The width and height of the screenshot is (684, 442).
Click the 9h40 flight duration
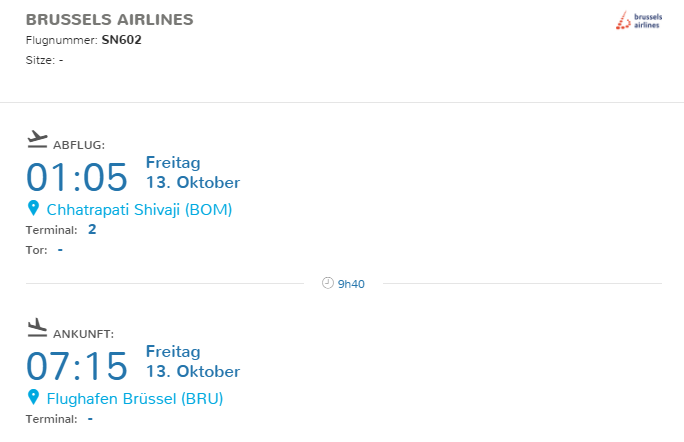point(351,284)
